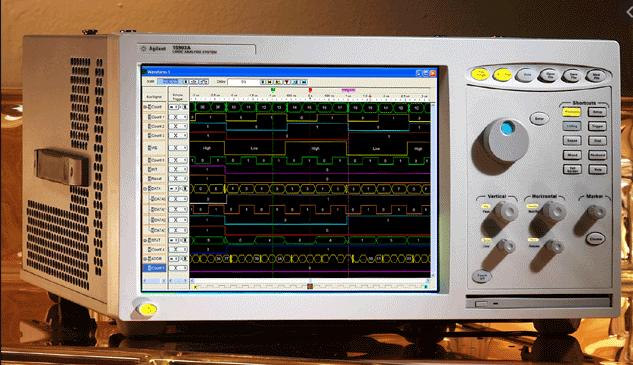
Task: Click the Marker knob
Action: click(x=594, y=214)
